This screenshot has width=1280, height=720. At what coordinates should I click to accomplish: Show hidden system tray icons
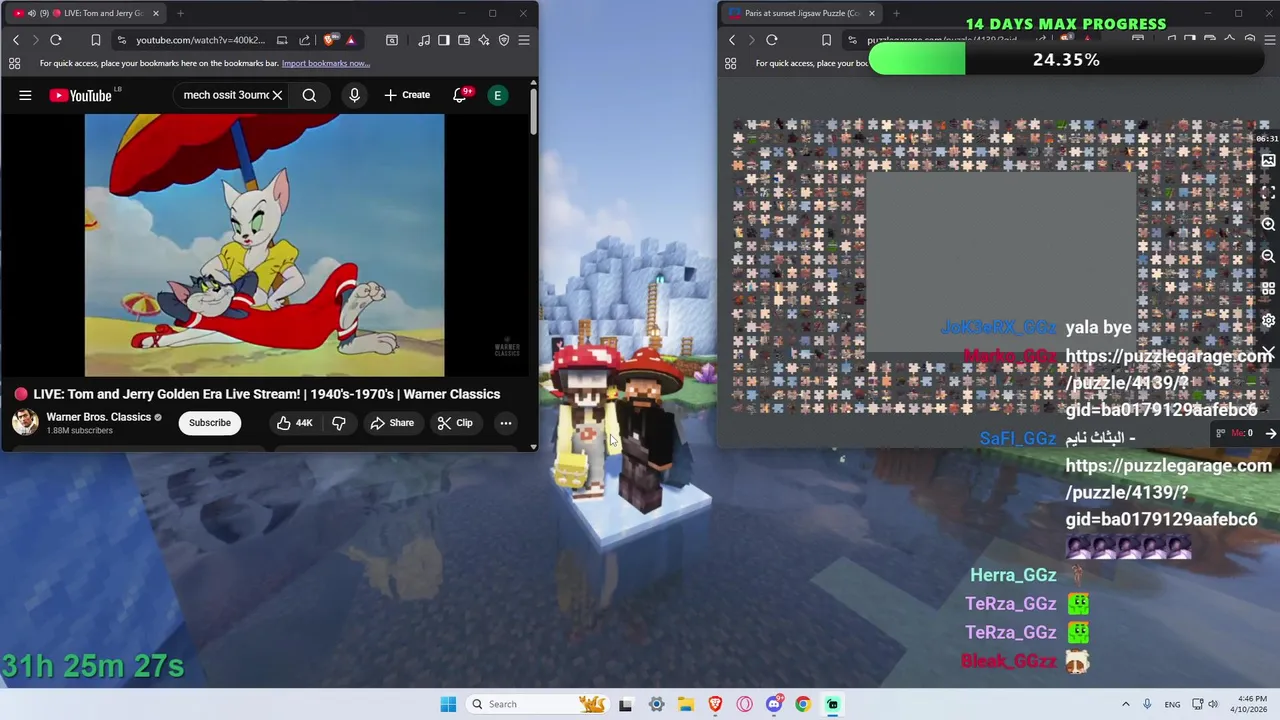[x=1125, y=704]
